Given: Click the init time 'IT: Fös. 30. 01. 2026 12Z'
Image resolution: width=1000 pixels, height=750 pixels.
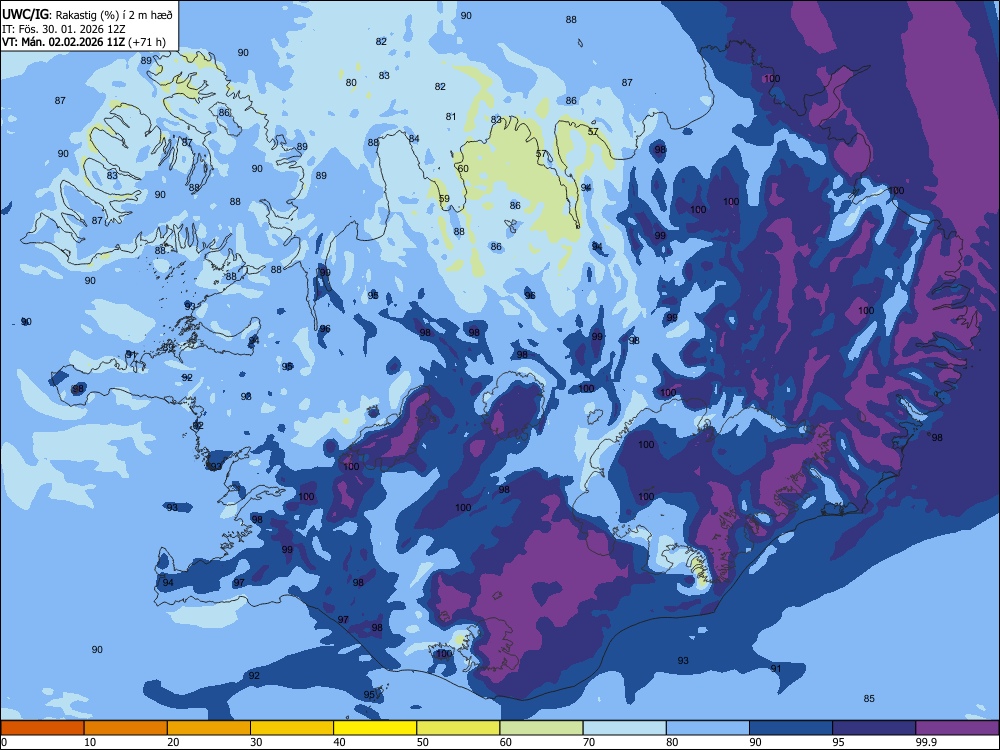Looking at the screenshot, I should pos(63,29).
